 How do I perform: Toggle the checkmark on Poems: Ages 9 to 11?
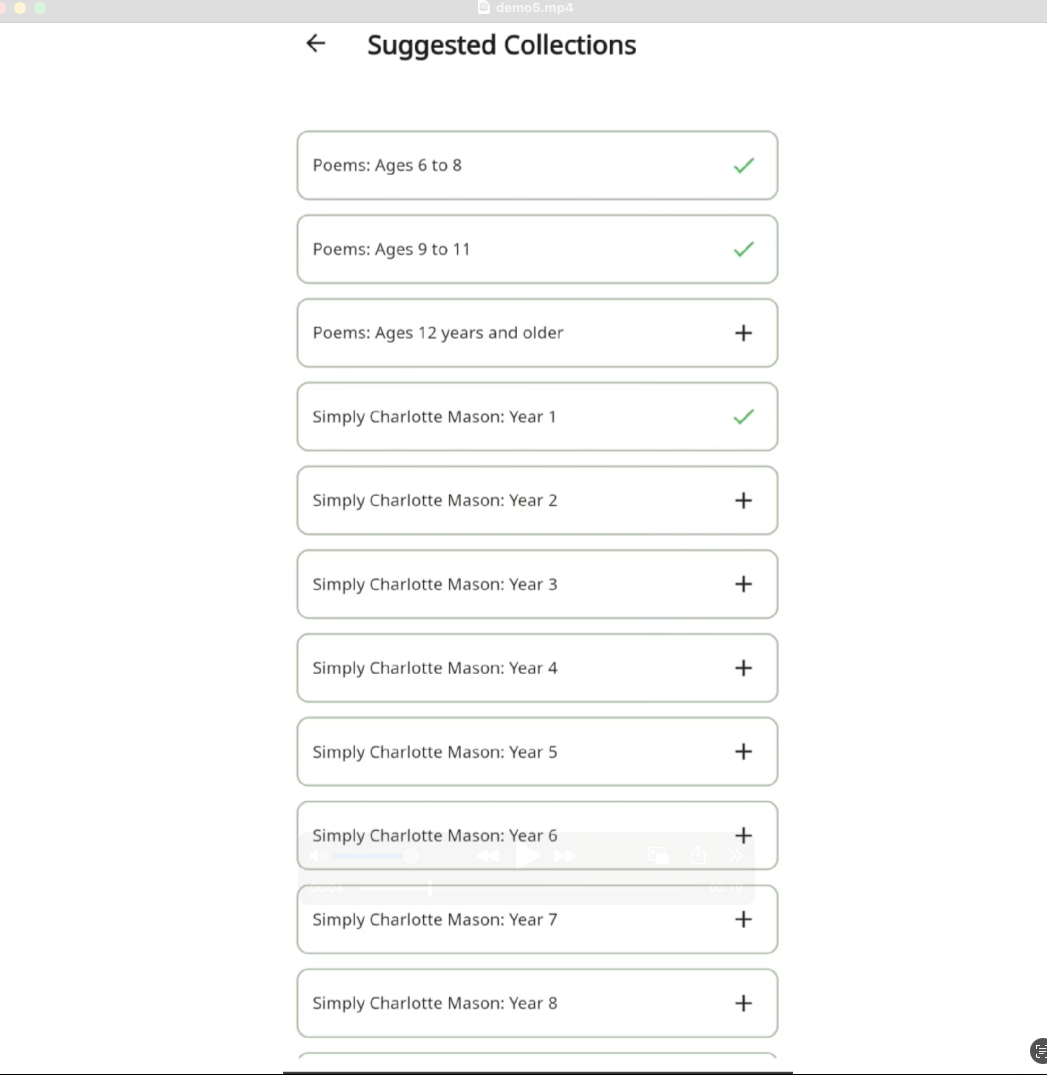(743, 250)
